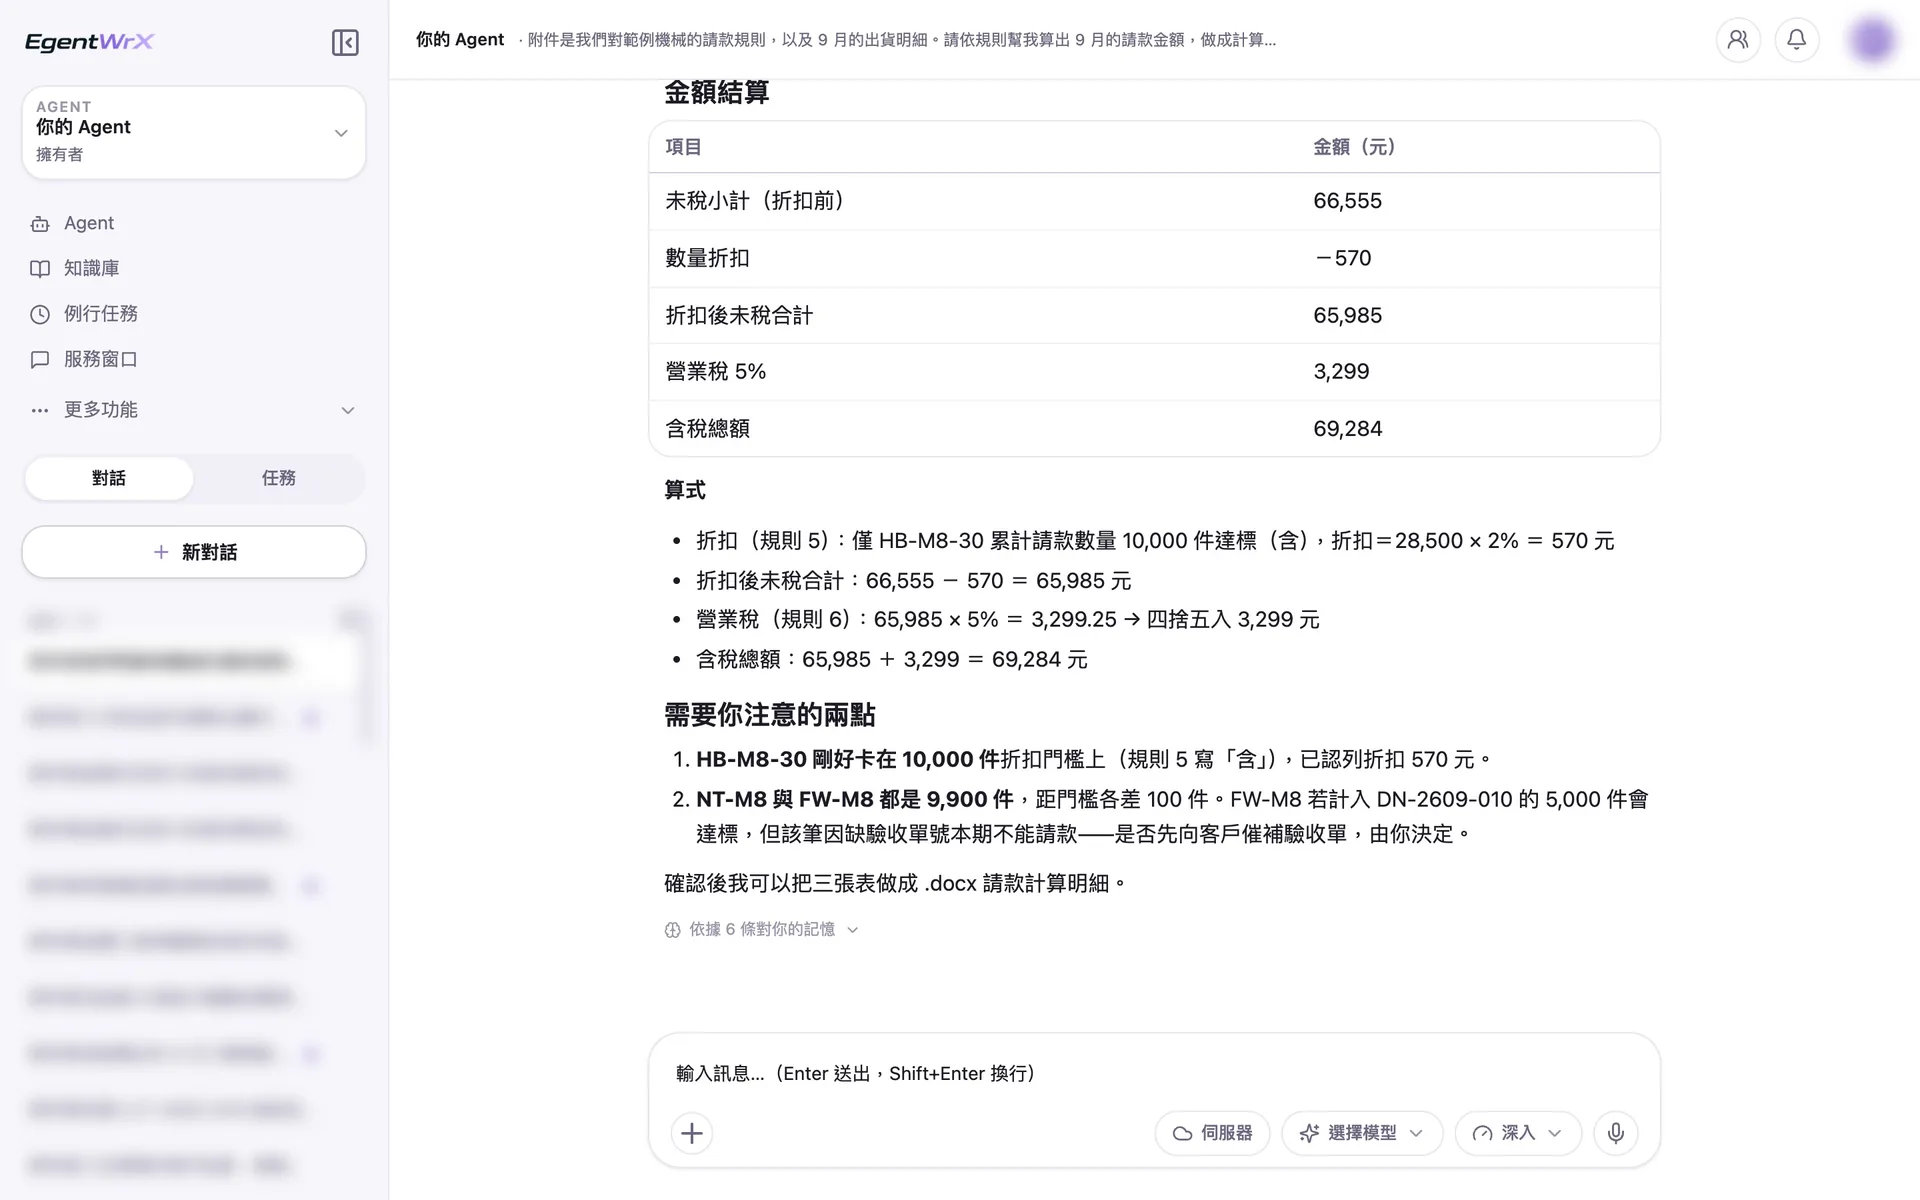Screen dimensions: 1920x1200
Task: Expand the 你的 Agent selector
Action: (x=194, y=132)
